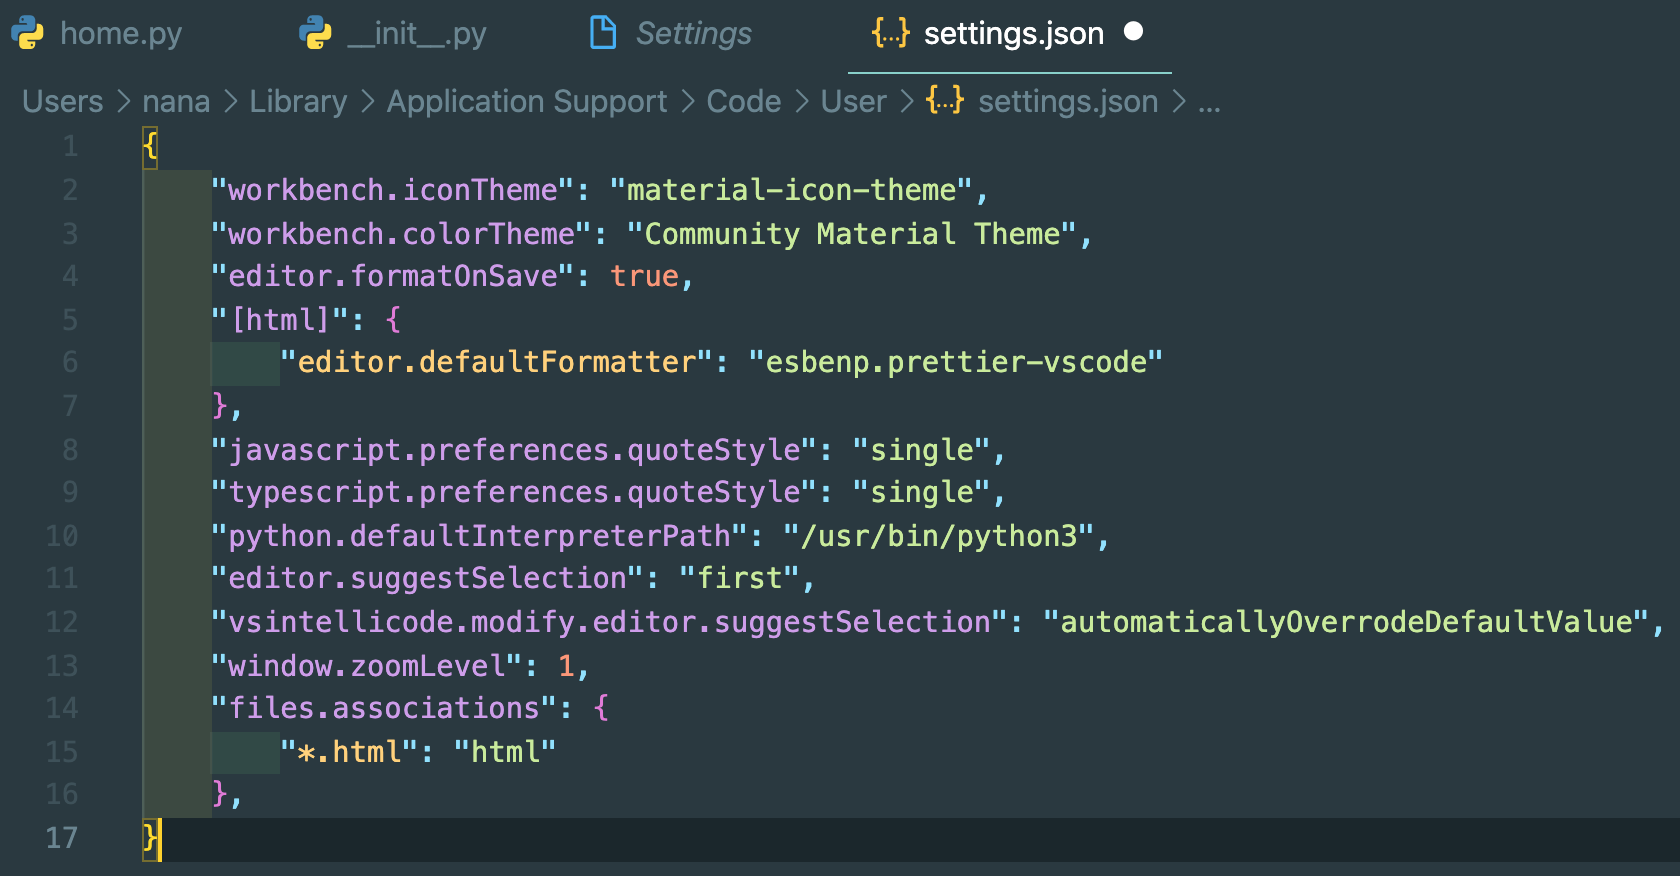Click the "[html]" key

280,320
